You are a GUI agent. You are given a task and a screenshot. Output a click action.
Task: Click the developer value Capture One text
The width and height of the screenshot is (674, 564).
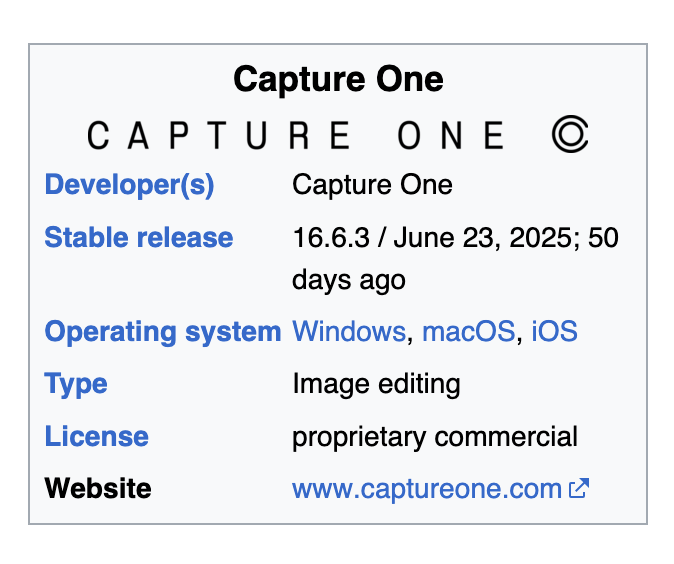point(372,185)
